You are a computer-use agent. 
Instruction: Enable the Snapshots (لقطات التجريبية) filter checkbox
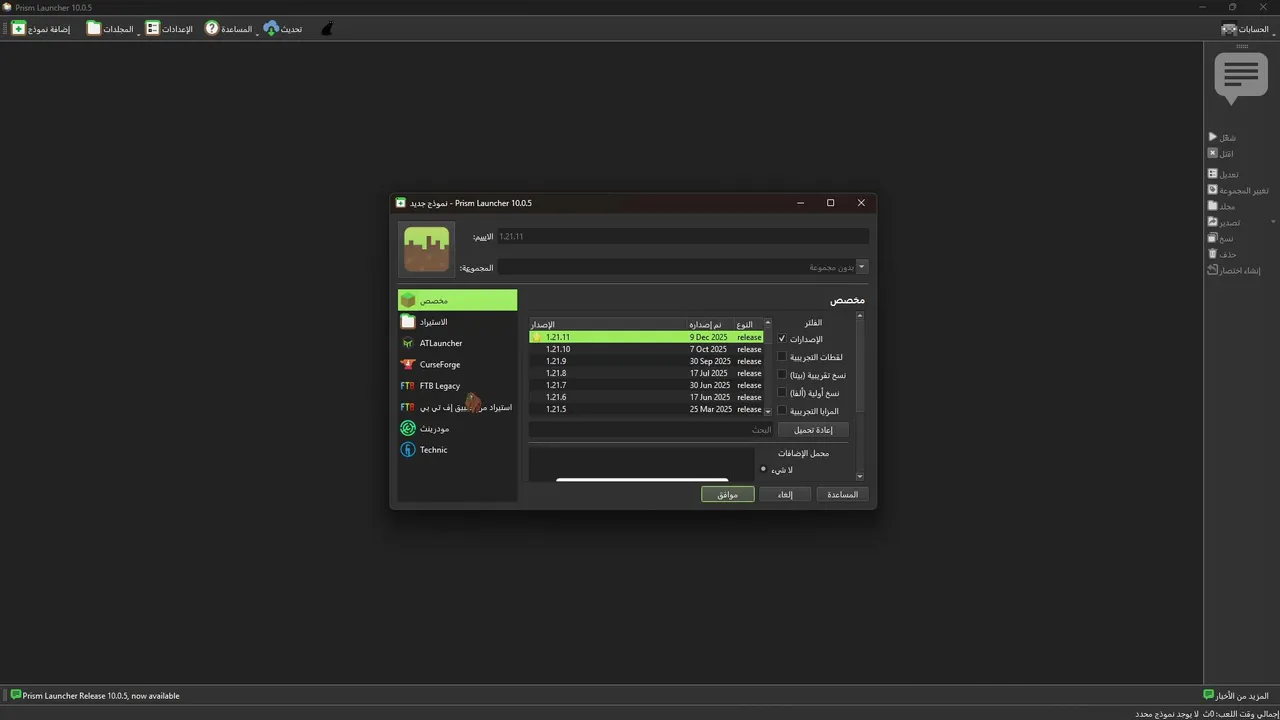[782, 357]
